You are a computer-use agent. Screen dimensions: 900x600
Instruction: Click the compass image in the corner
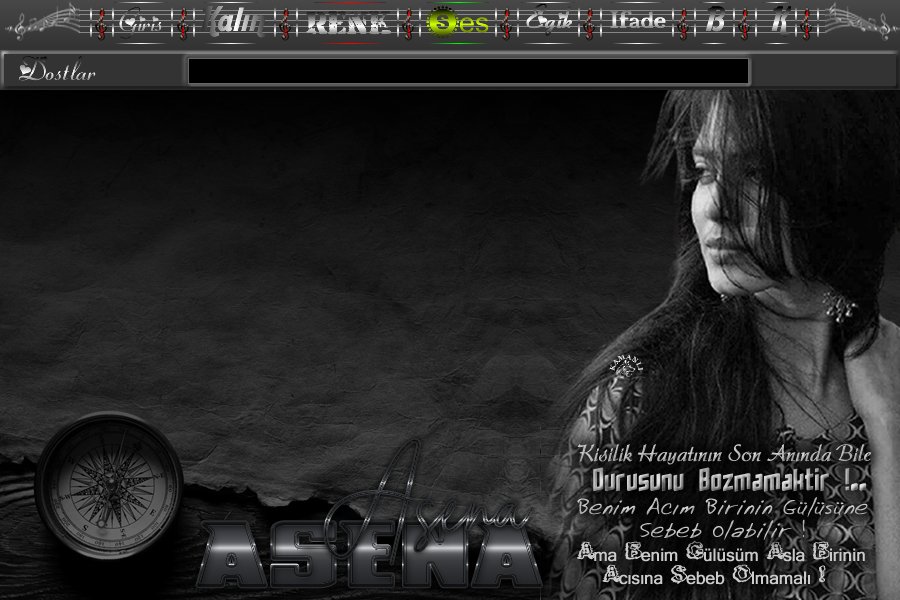[x=109, y=485]
